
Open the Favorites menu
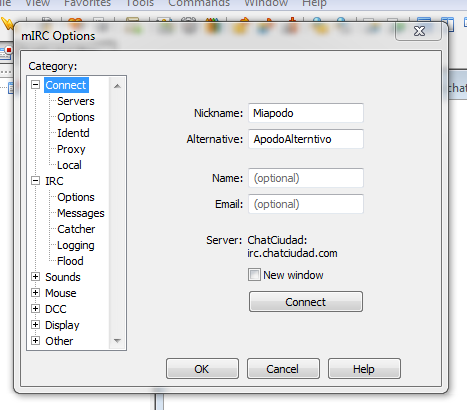[x=87, y=3]
